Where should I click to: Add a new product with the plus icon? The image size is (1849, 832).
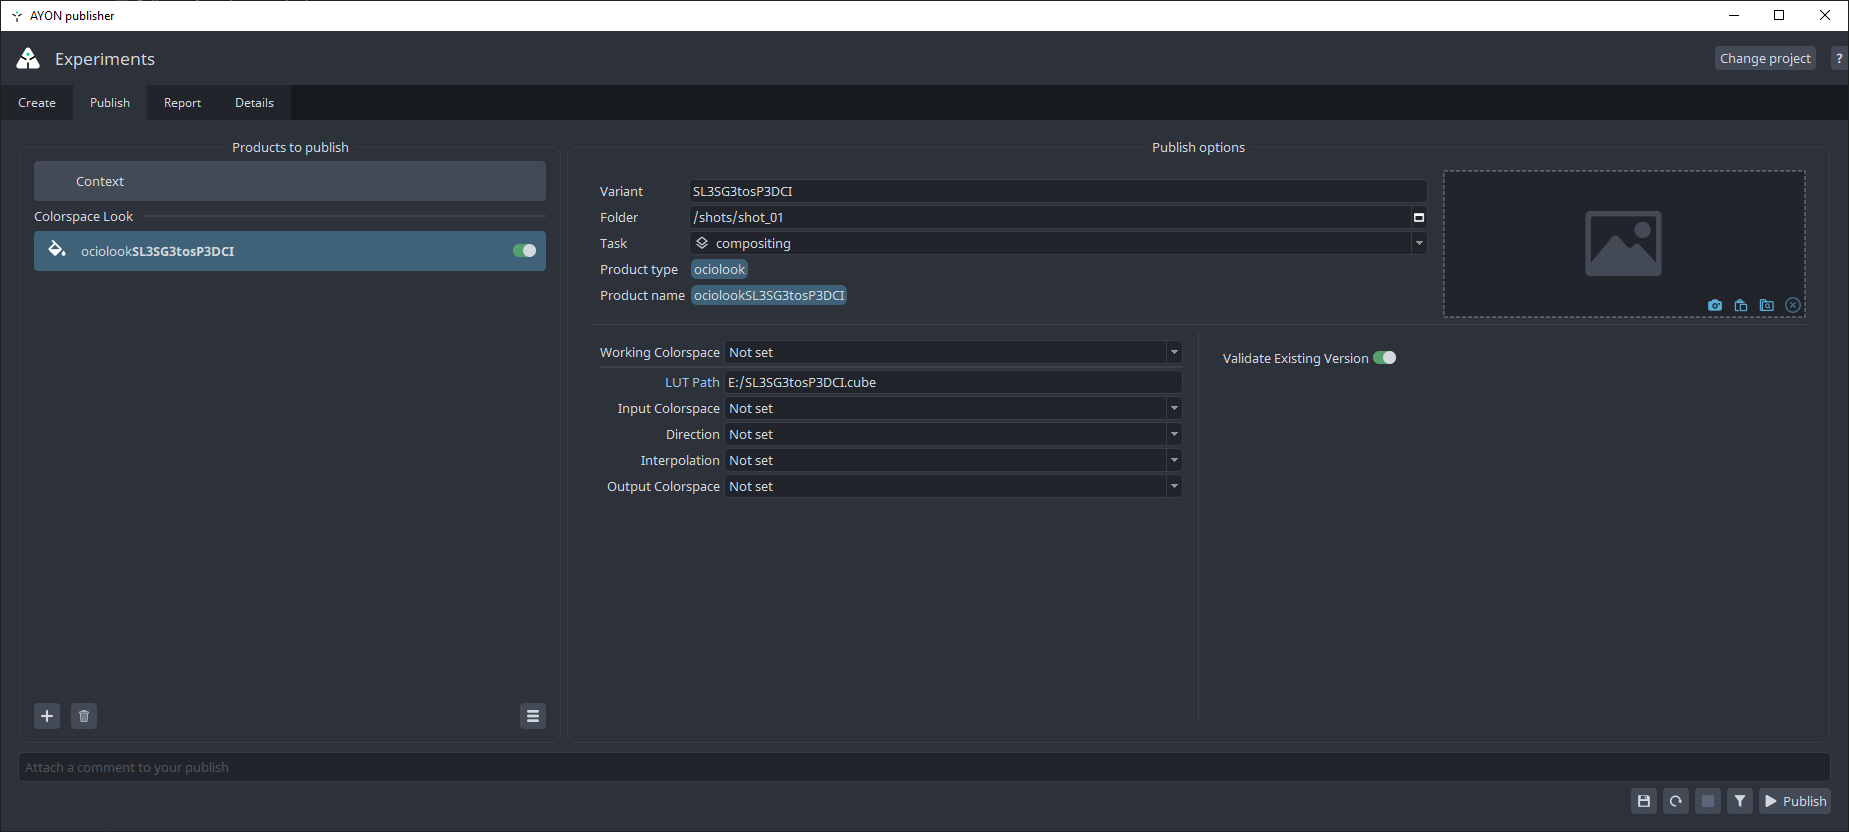47,716
